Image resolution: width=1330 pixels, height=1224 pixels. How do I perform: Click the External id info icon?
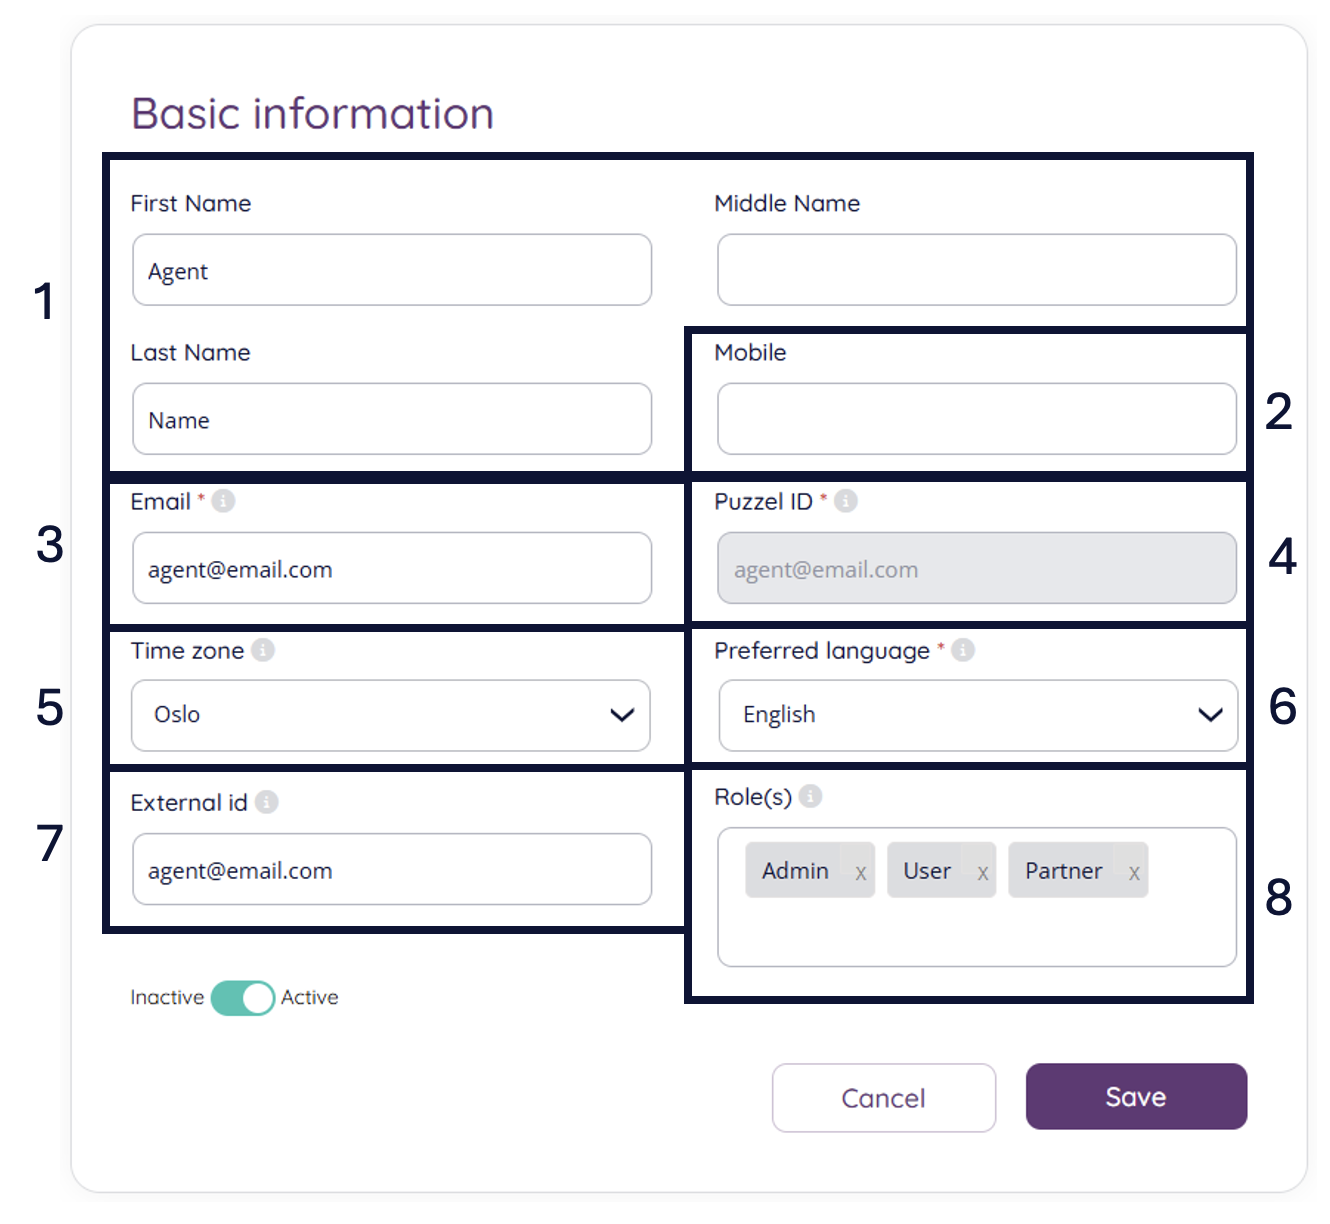tap(267, 802)
